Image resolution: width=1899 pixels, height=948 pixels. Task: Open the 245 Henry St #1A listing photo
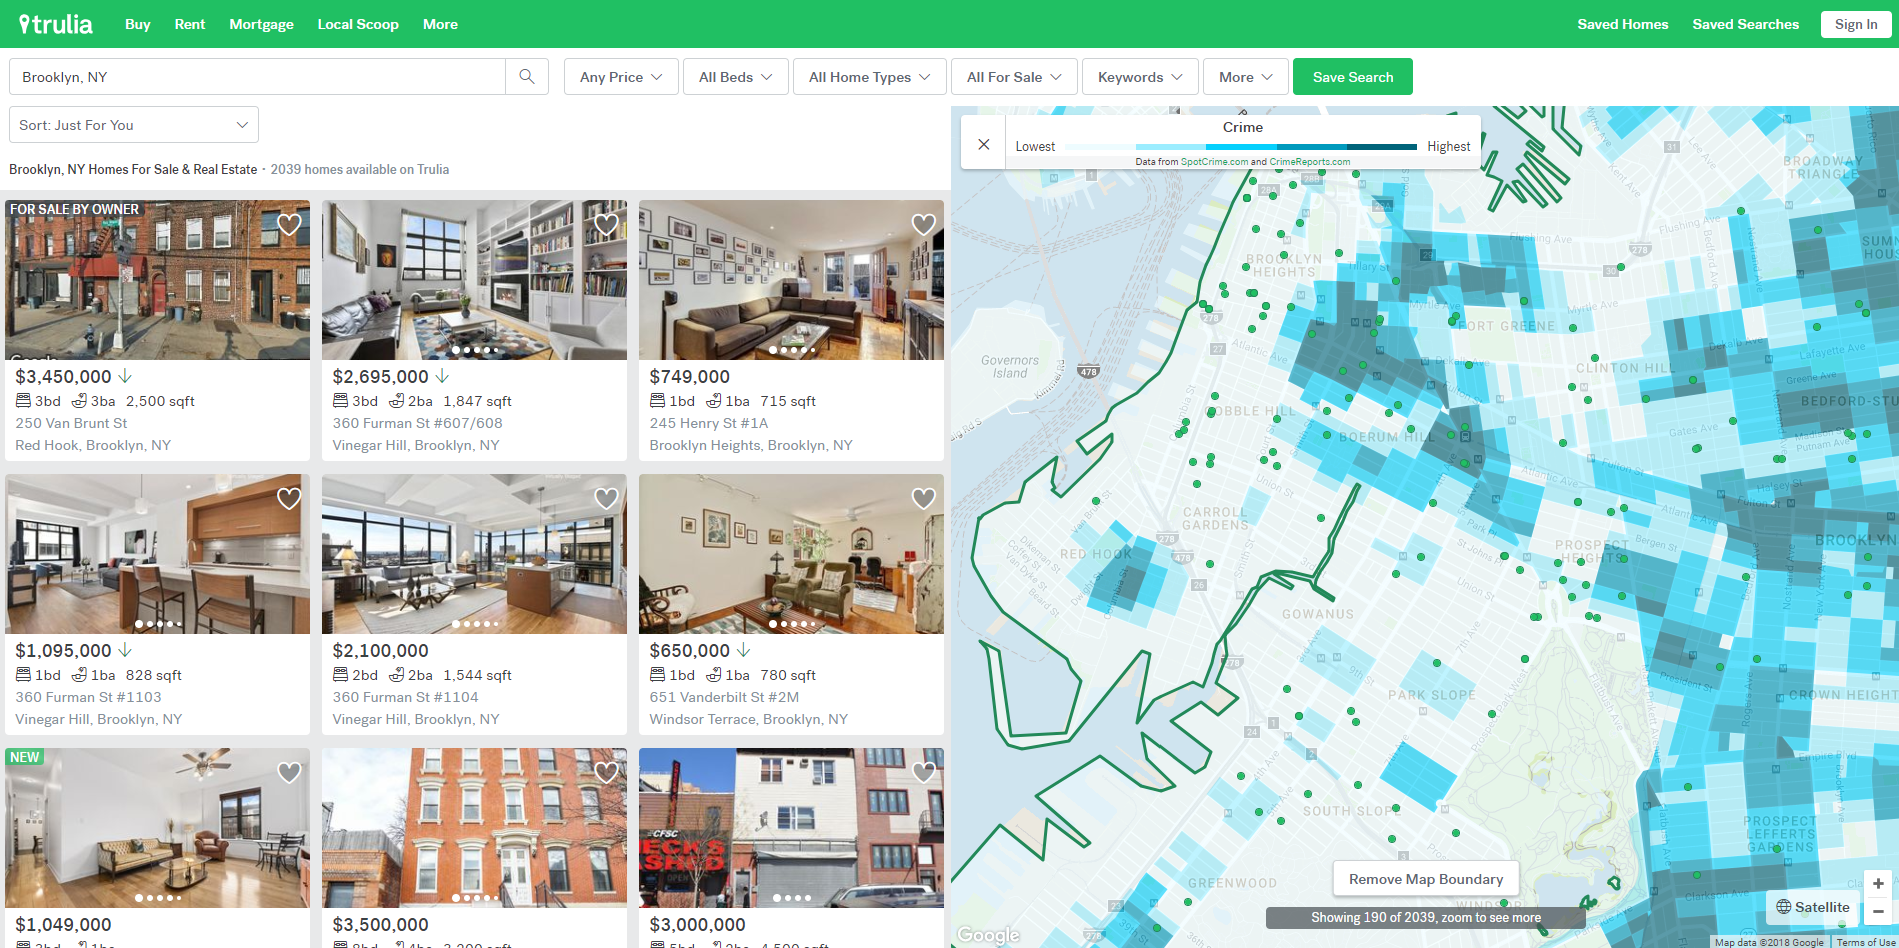pos(791,280)
